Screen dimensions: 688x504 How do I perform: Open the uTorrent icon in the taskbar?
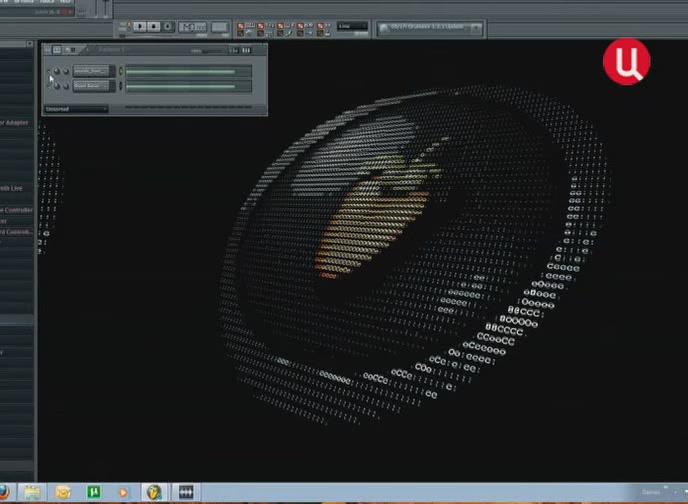point(93,492)
